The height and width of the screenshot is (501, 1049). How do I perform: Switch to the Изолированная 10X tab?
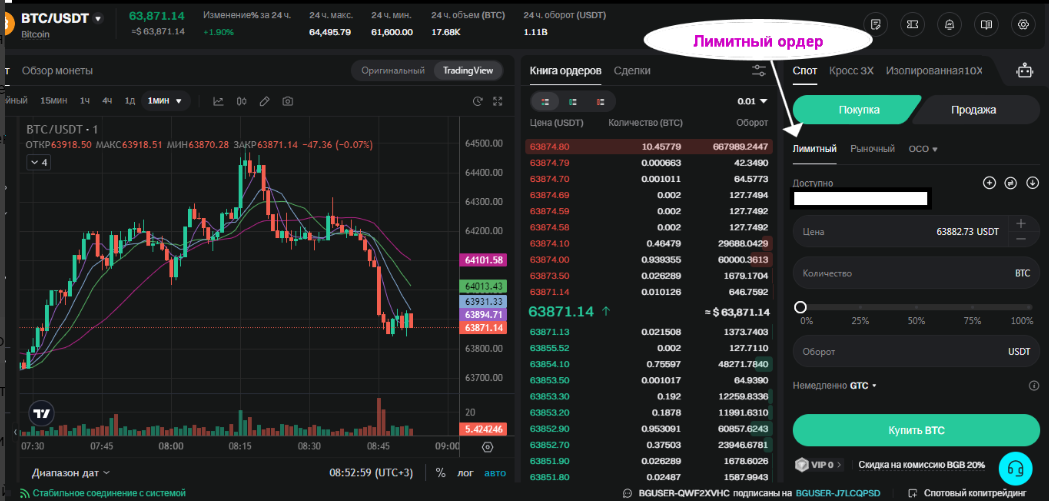934,70
